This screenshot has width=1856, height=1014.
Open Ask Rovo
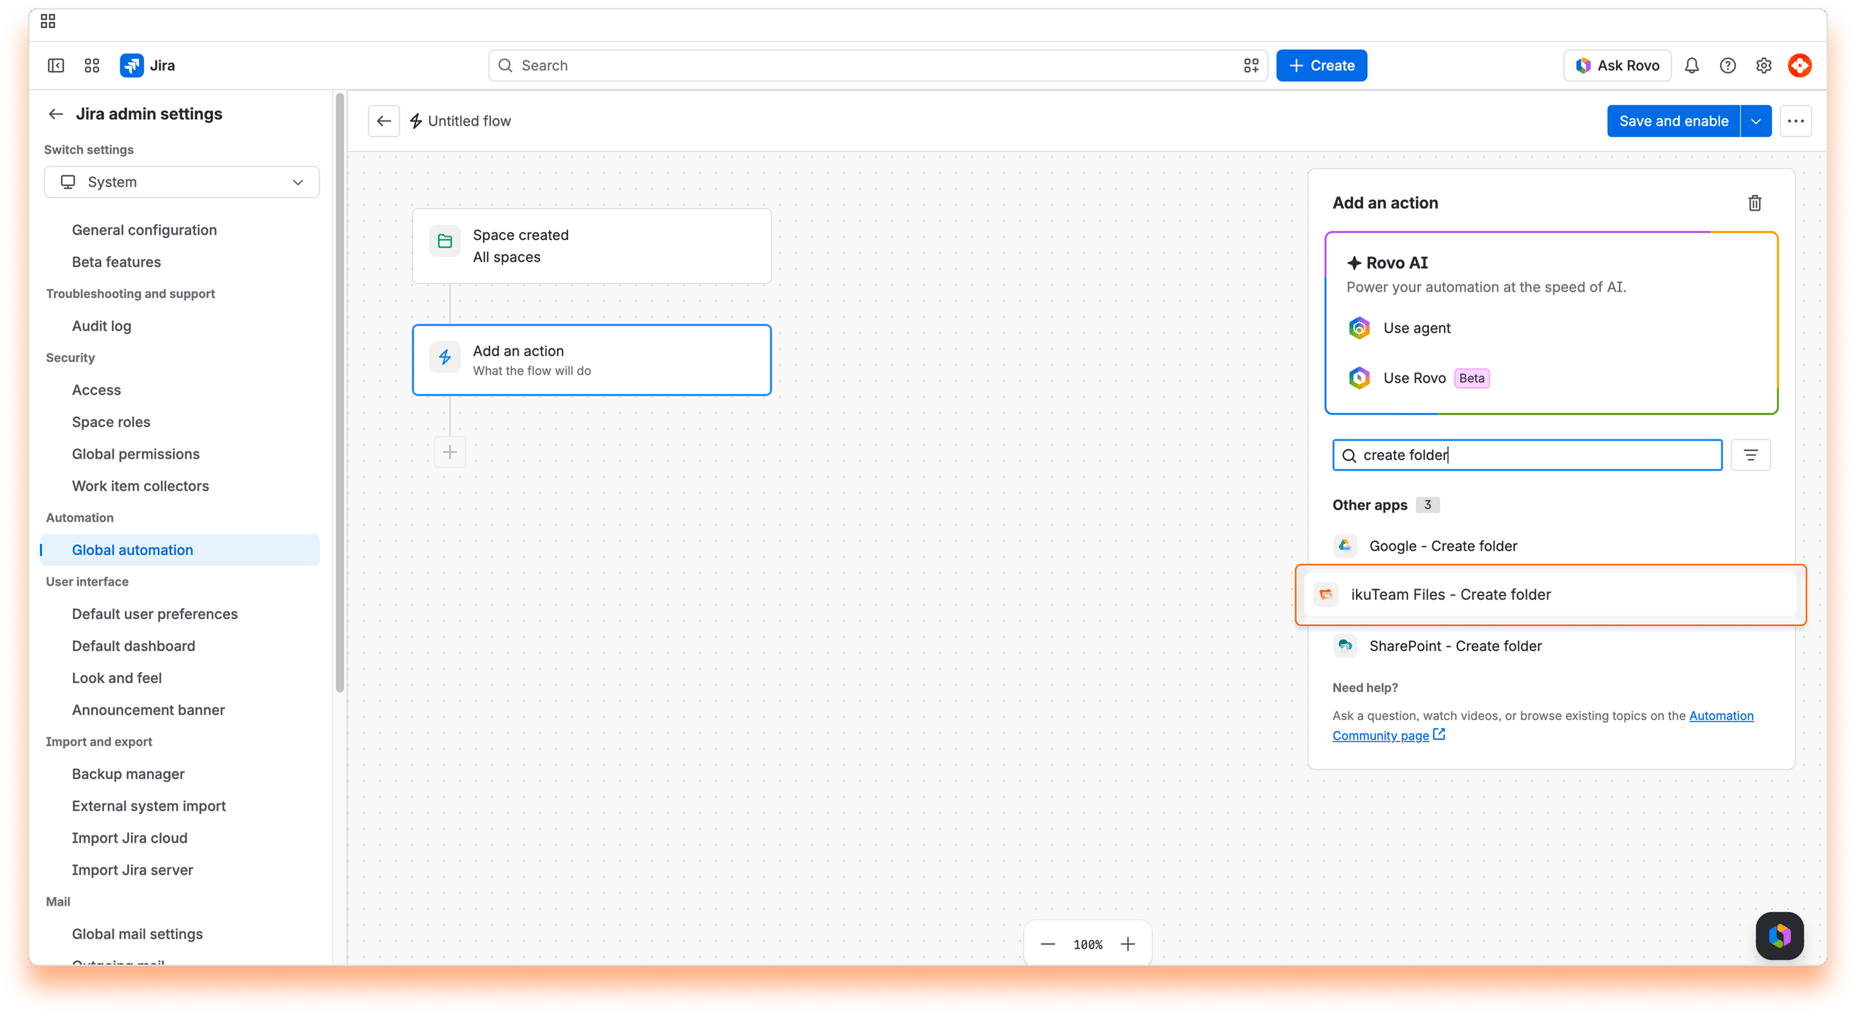click(1617, 66)
